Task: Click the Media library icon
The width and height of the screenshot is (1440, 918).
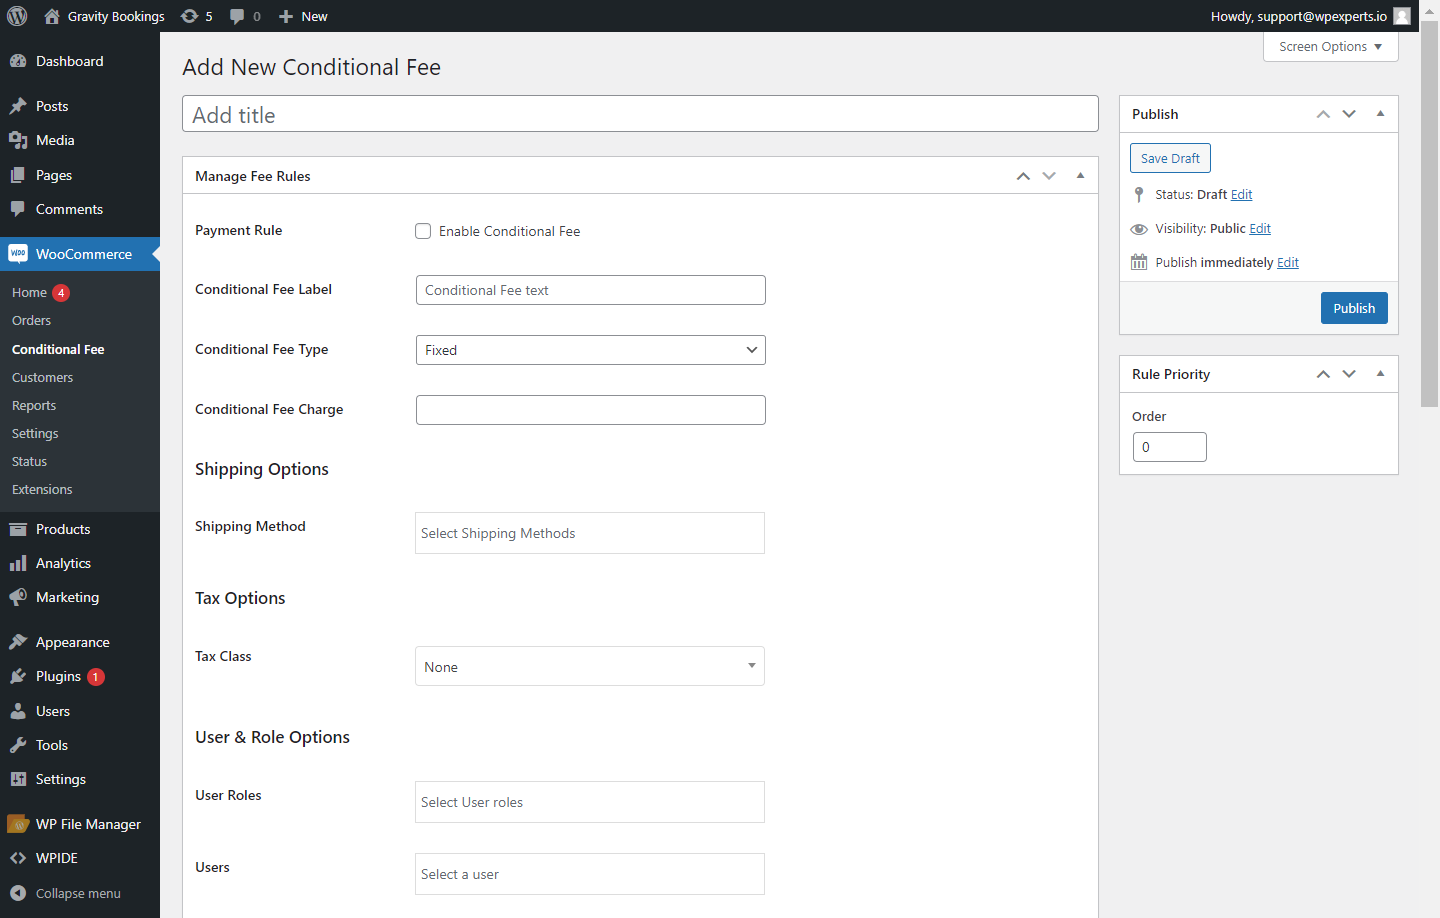Action: pyautogui.click(x=18, y=140)
